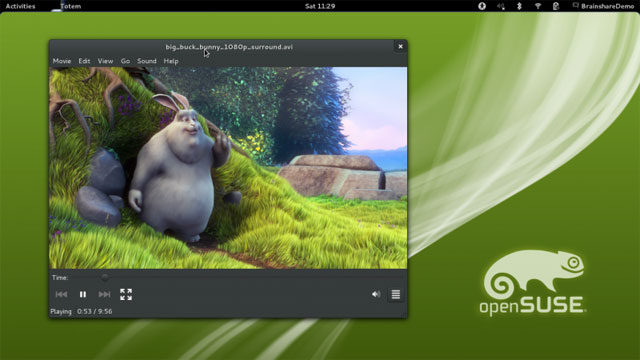Open the Bluetooth status icon
The width and height of the screenshot is (640, 360).
coord(519,6)
